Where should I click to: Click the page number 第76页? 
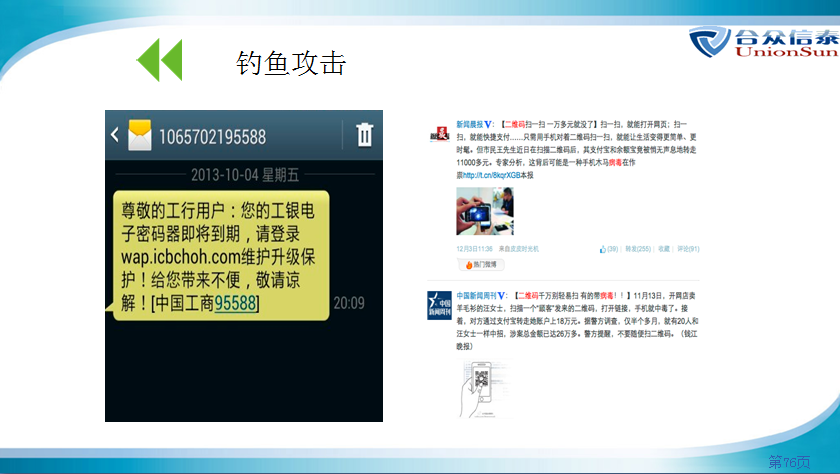click(x=789, y=462)
